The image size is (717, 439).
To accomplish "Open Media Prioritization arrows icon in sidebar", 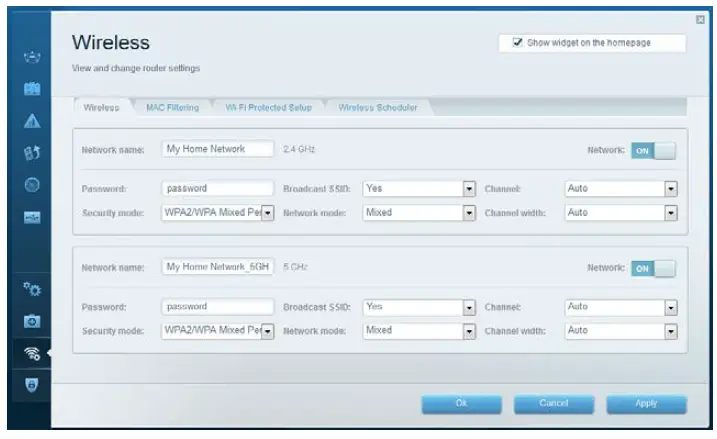I will tap(32, 153).
